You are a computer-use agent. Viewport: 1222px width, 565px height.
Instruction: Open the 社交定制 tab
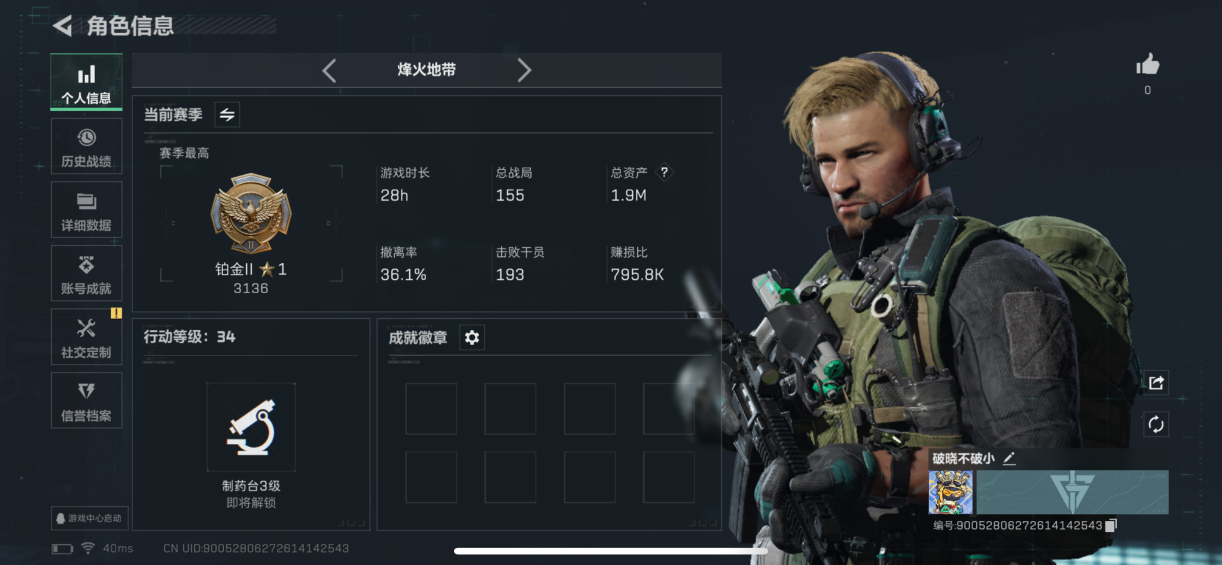[x=86, y=337]
